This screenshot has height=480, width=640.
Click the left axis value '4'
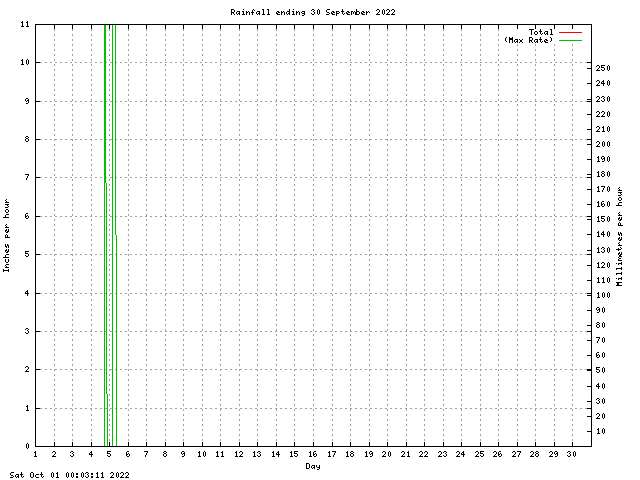tap(27, 293)
